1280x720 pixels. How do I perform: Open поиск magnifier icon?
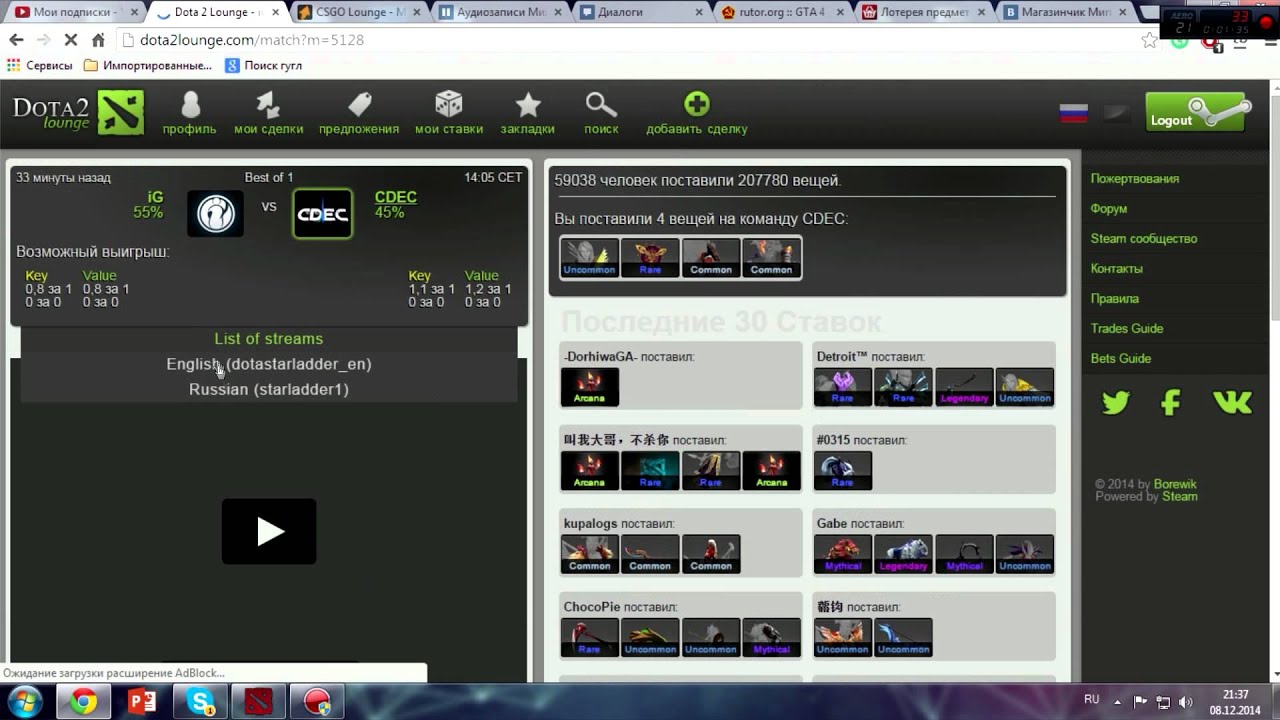coord(601,105)
